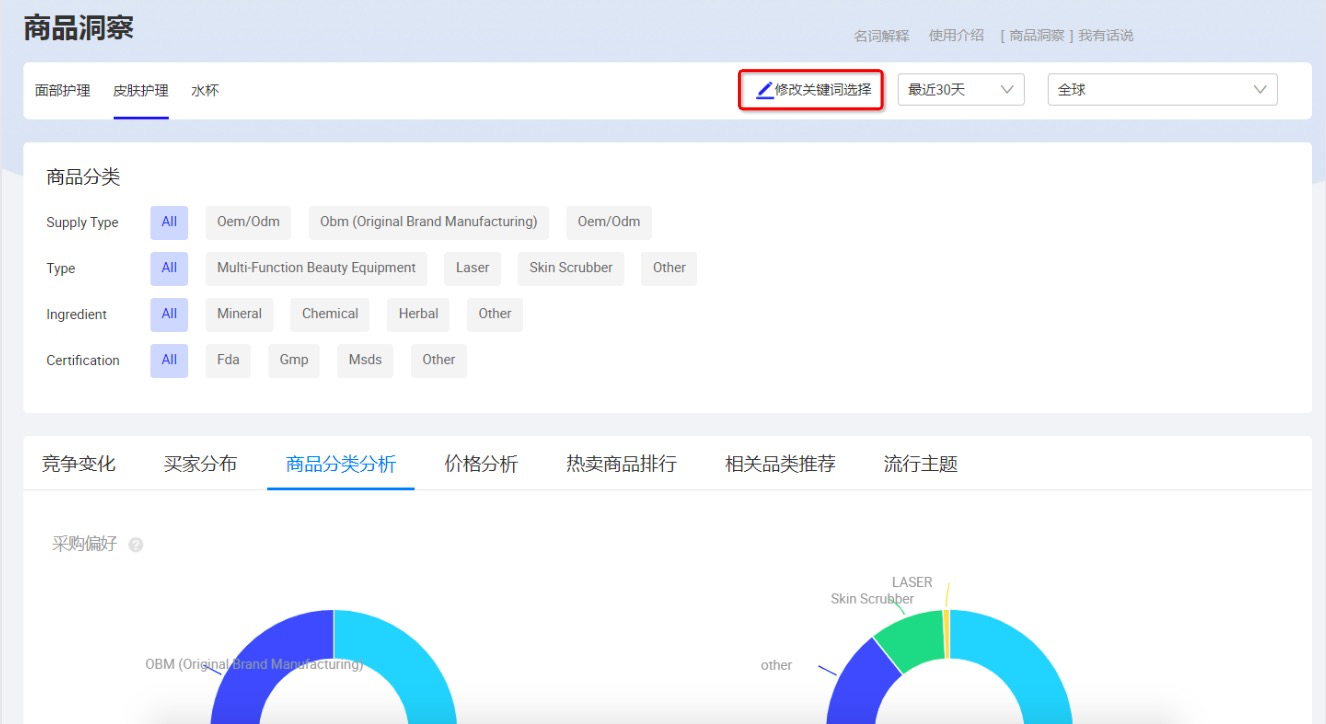Open the 名词解释 link
Screen dimensions: 1326x724
click(881, 36)
